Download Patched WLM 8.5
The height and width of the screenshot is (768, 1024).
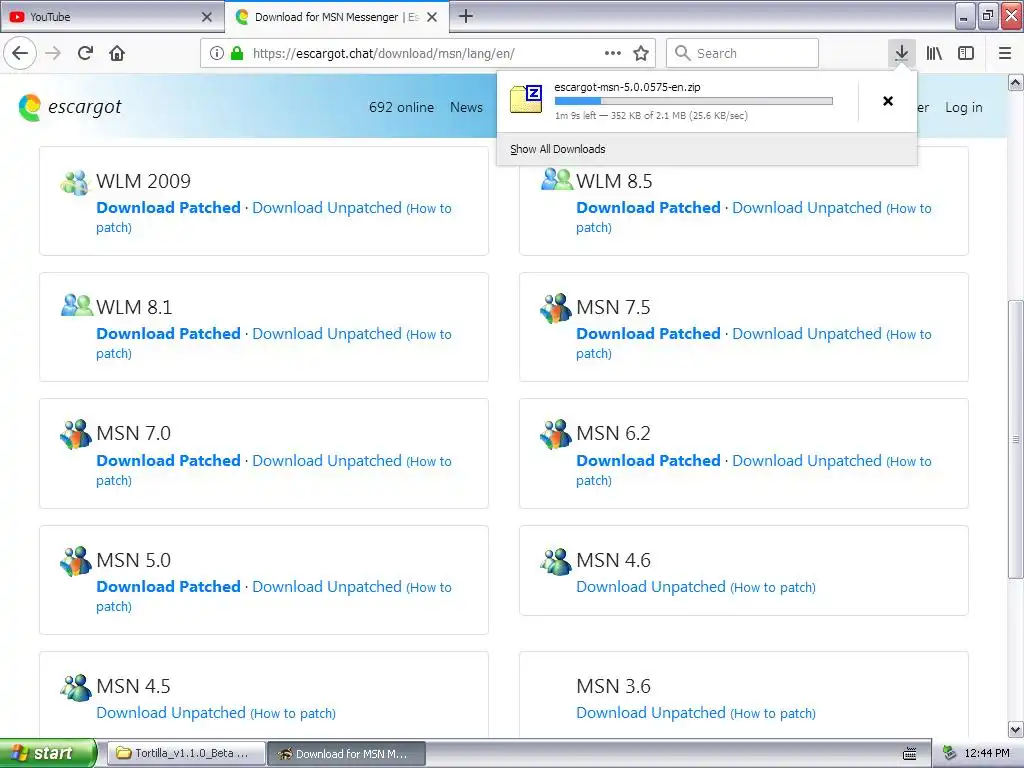(x=648, y=208)
